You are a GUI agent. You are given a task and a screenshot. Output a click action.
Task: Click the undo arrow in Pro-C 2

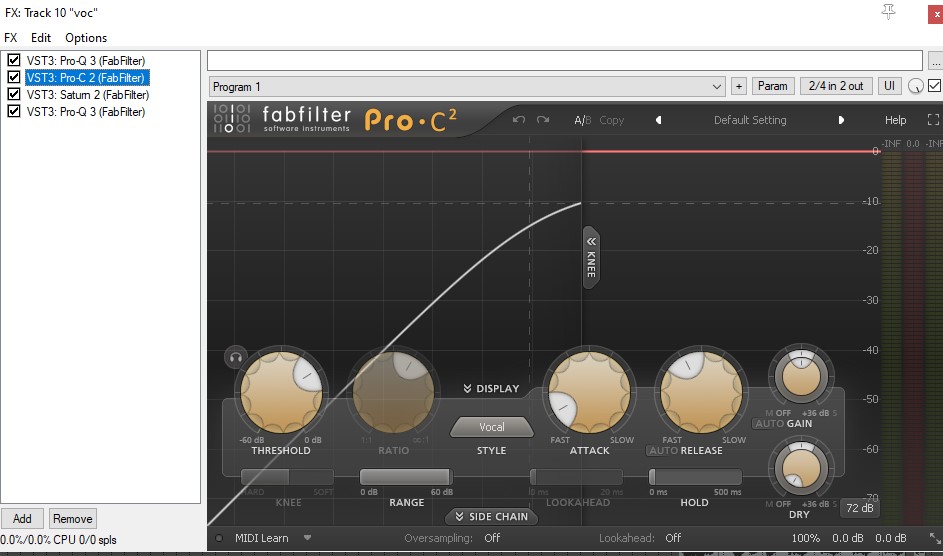(518, 120)
